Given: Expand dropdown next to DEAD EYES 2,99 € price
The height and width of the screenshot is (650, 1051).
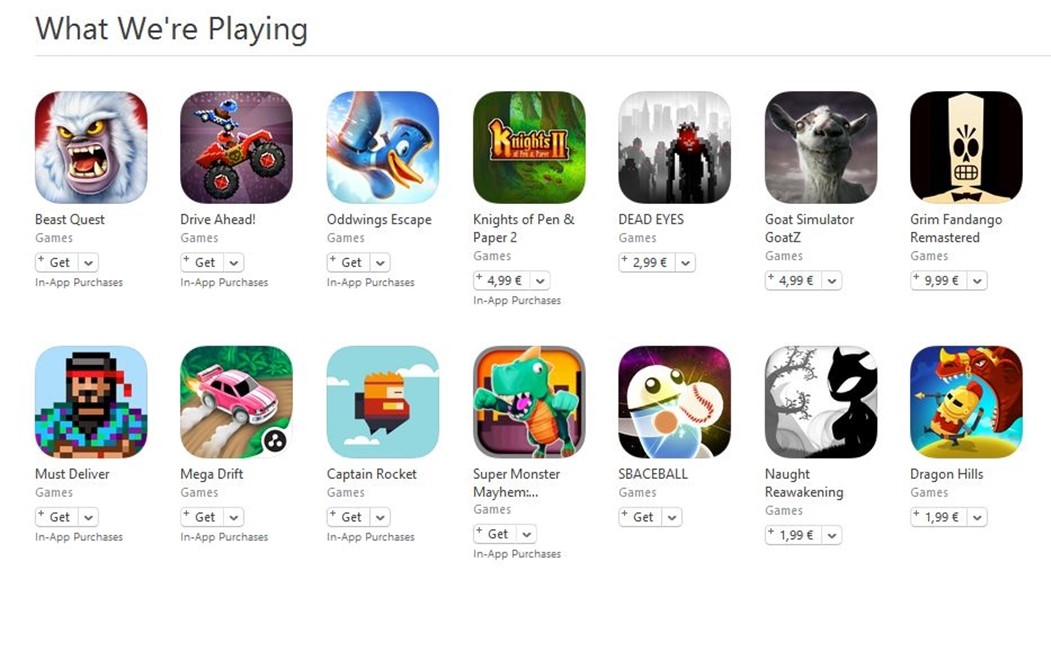Looking at the screenshot, I should [685, 263].
